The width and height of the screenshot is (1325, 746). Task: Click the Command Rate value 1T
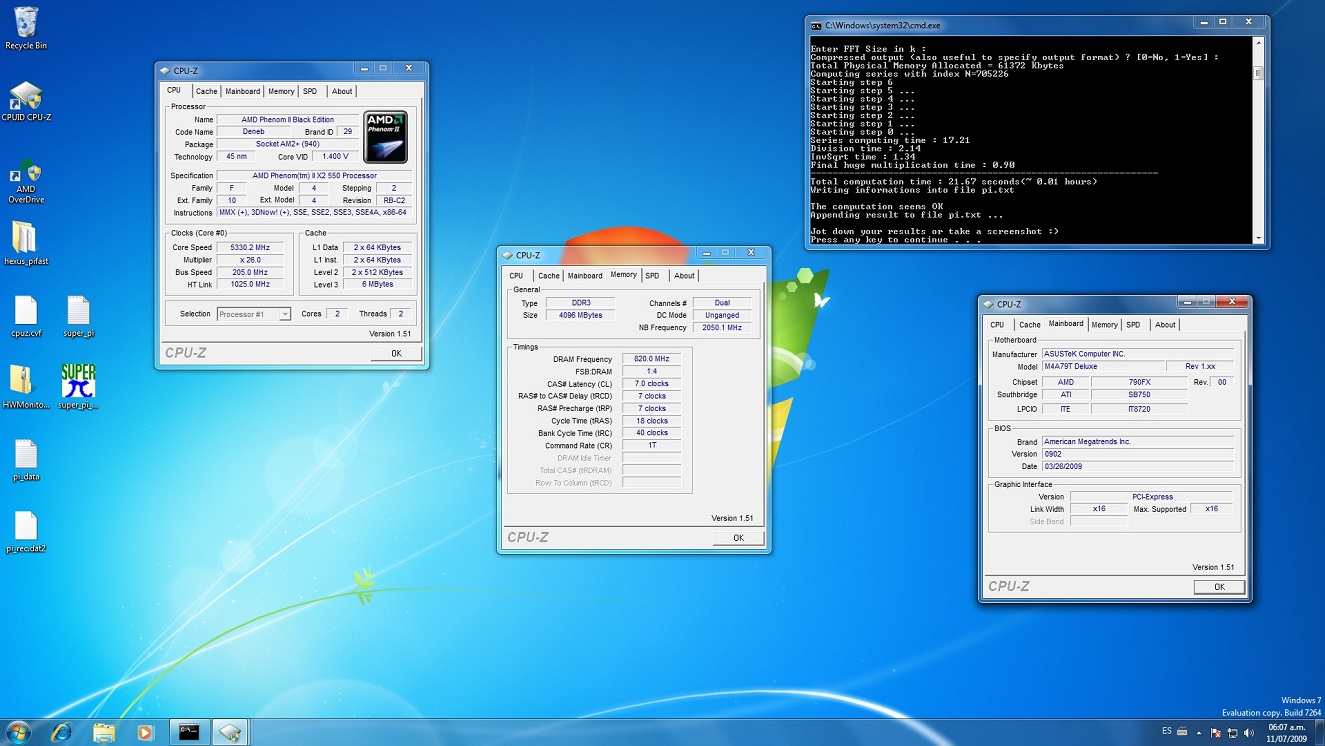[x=651, y=445]
